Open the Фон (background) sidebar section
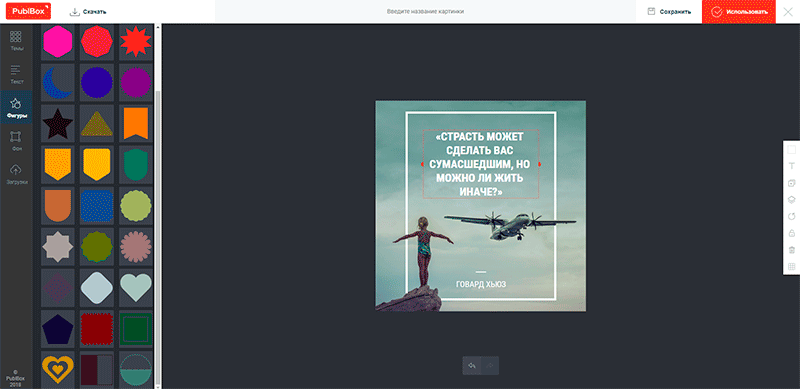Screen dimensions: 800x389 click(17, 140)
